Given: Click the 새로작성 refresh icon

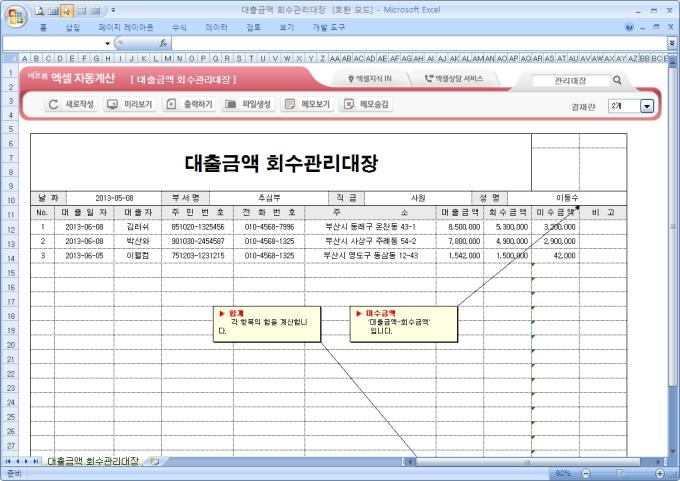Looking at the screenshot, I should [x=53, y=104].
